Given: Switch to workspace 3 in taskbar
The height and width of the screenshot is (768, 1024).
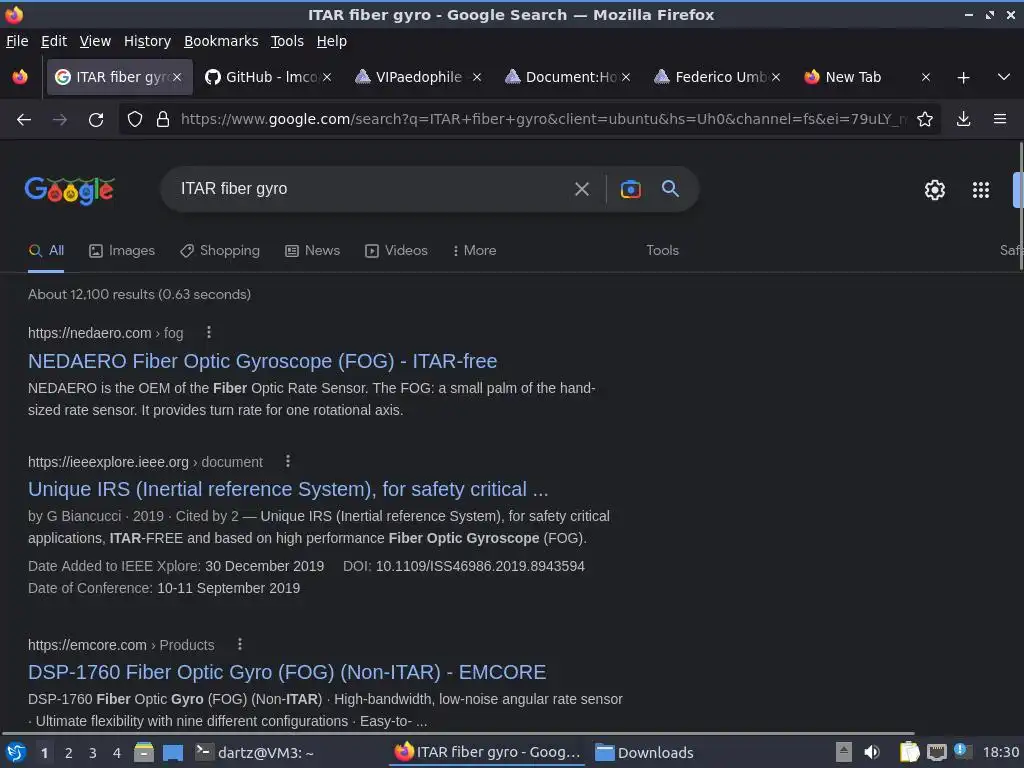Looking at the screenshot, I should pyautogui.click(x=93, y=753).
